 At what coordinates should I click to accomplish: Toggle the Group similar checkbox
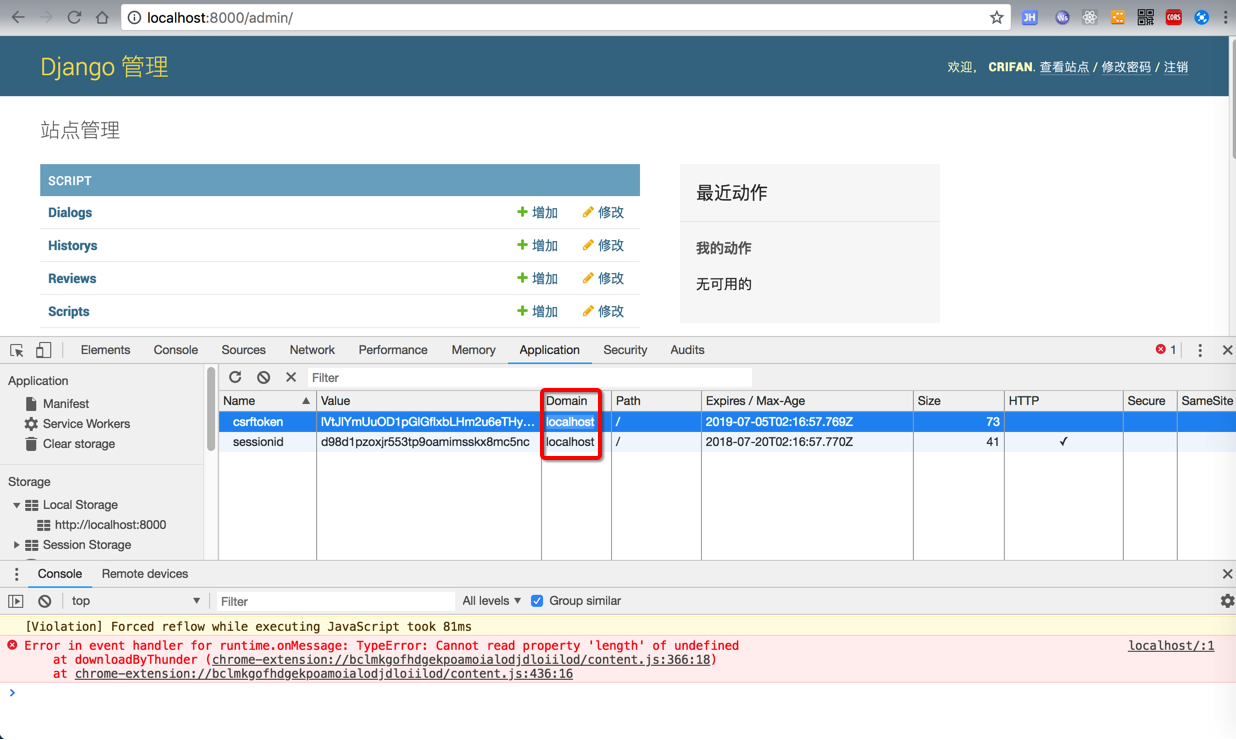[x=537, y=601]
